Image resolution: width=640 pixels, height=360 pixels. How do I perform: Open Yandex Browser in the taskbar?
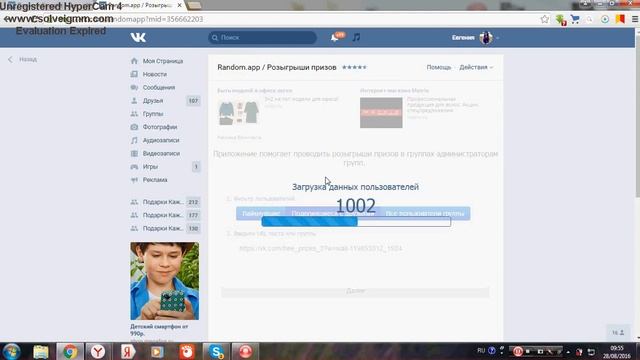click(98, 351)
